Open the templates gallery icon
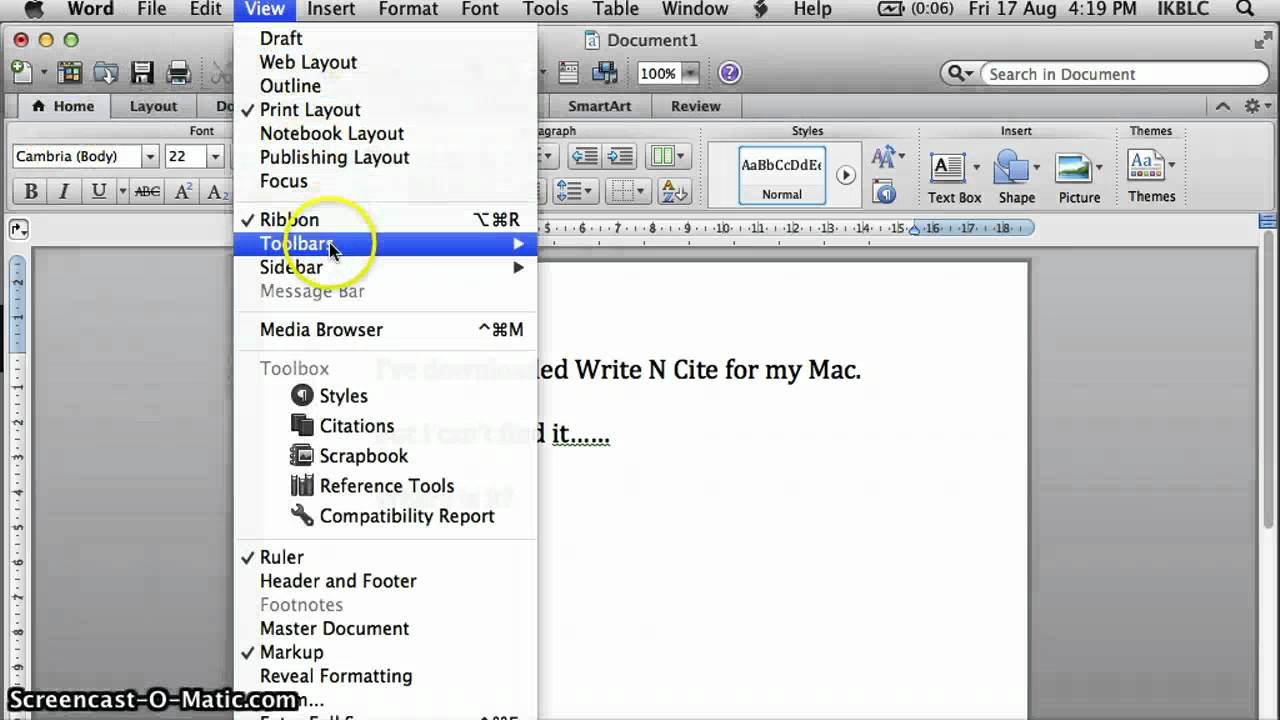 [x=69, y=72]
